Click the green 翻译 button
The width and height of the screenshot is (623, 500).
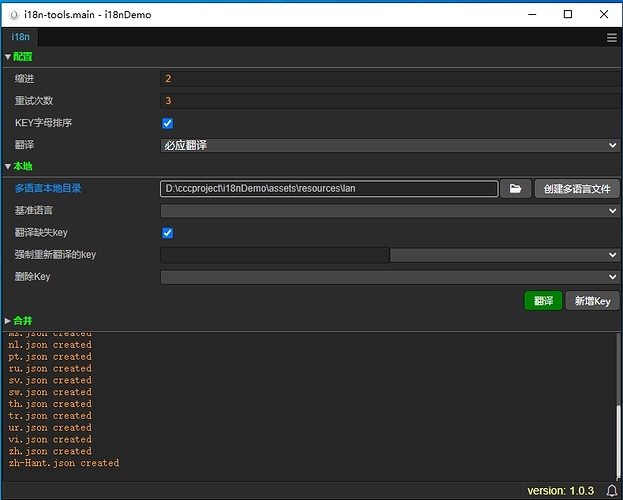point(543,300)
